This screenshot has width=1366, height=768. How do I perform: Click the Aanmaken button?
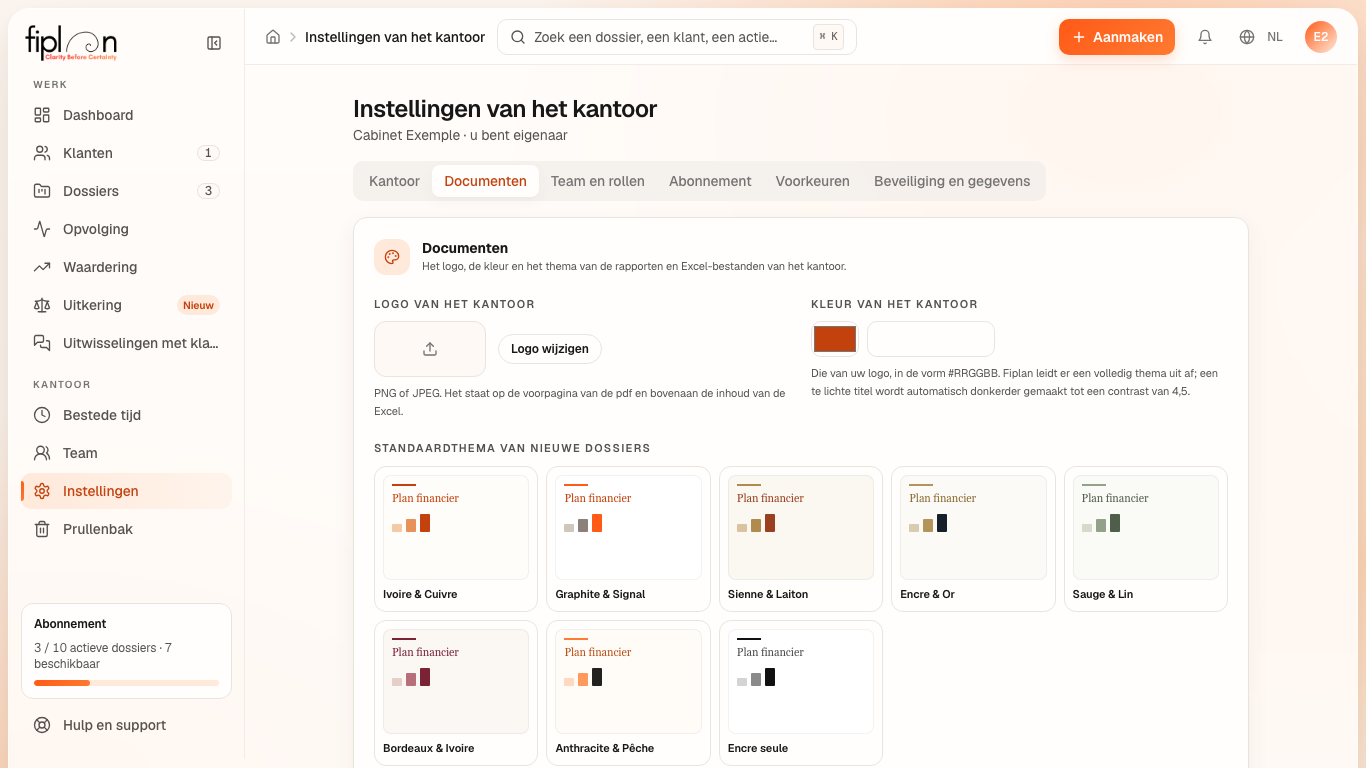click(1117, 37)
